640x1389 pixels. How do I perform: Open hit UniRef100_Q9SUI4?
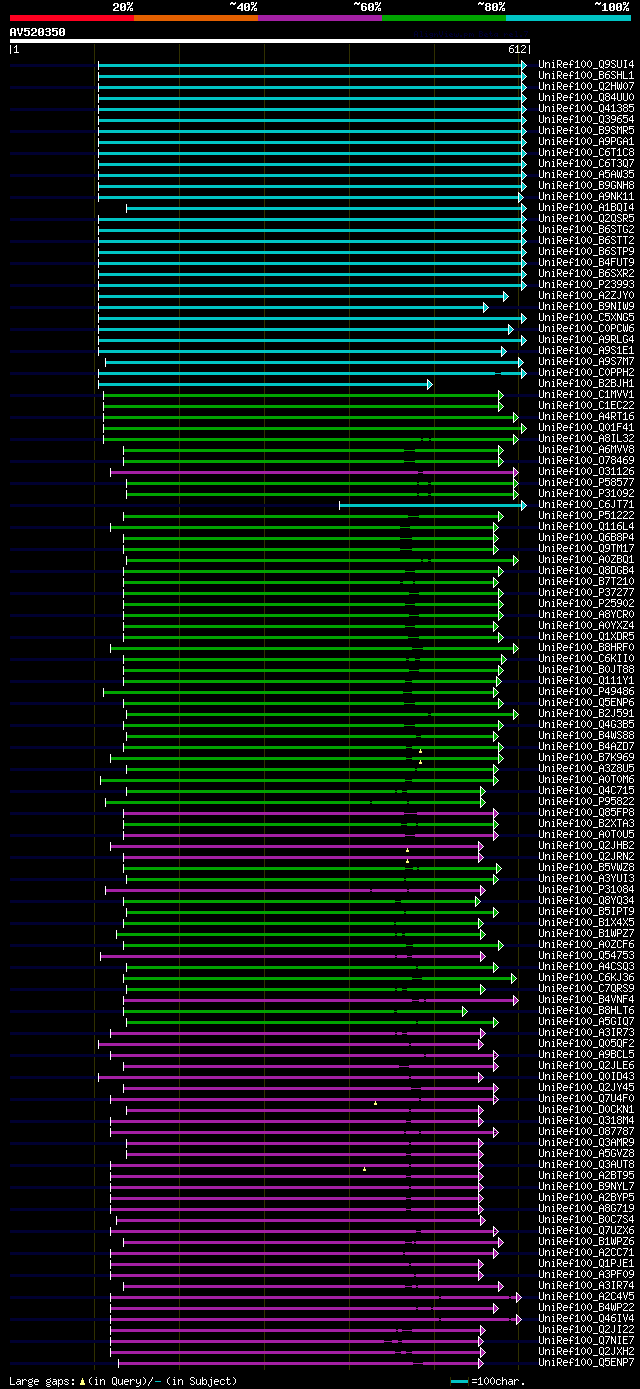(x=586, y=64)
